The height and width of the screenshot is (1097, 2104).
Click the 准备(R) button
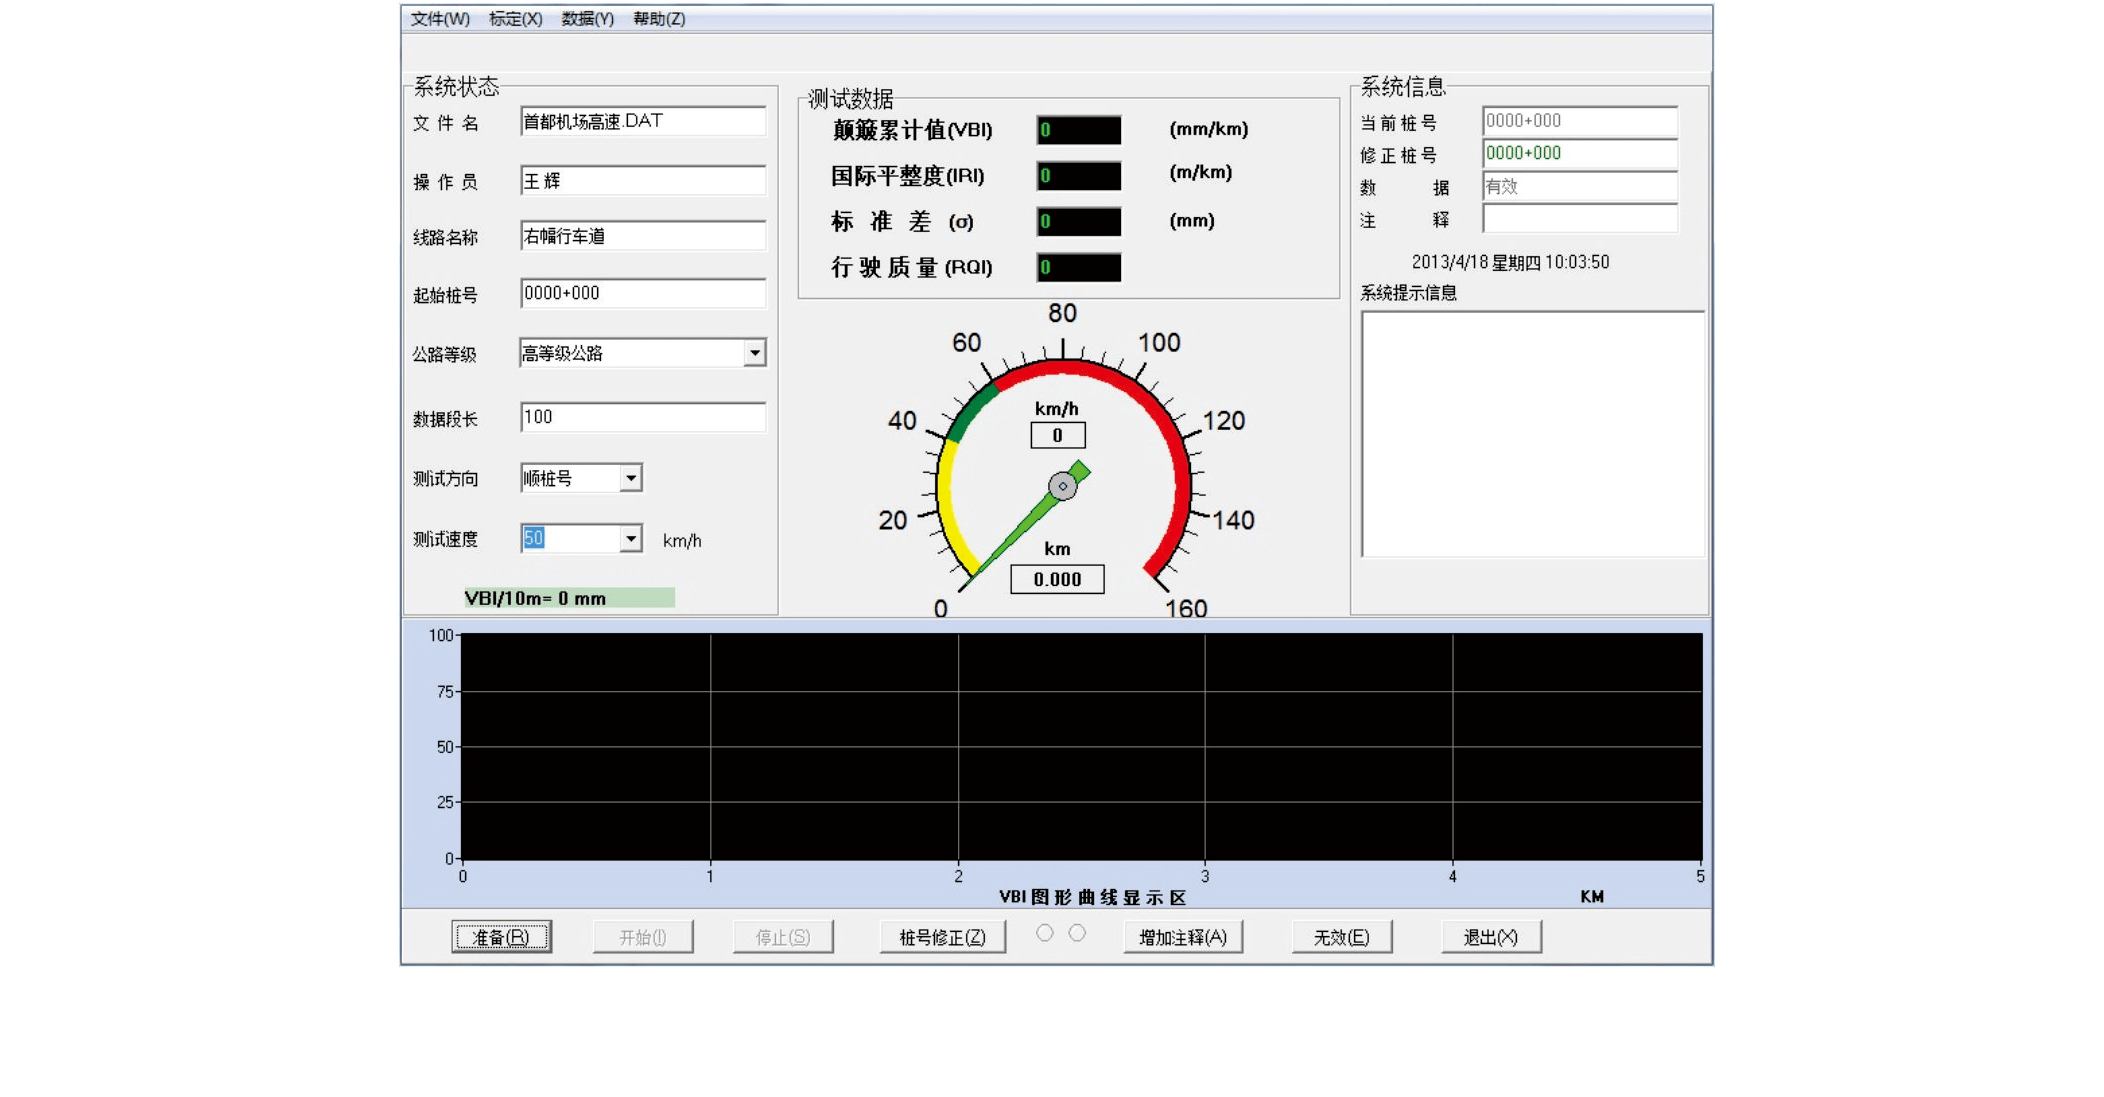pyautogui.click(x=501, y=937)
